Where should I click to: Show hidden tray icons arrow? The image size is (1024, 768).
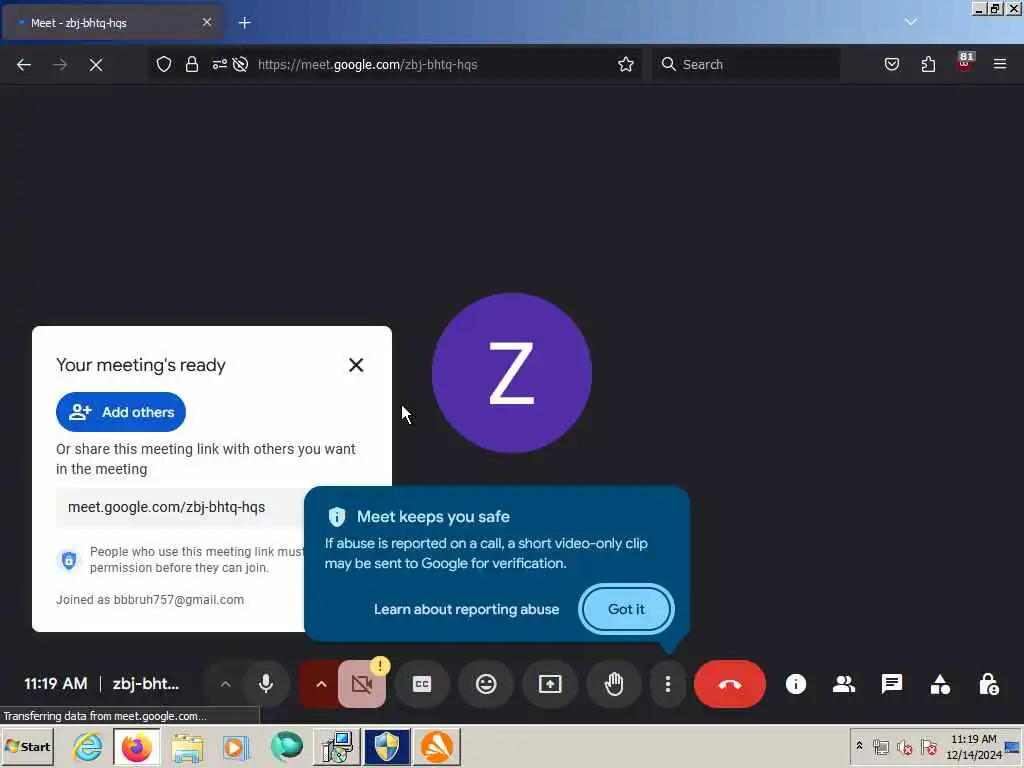point(859,745)
